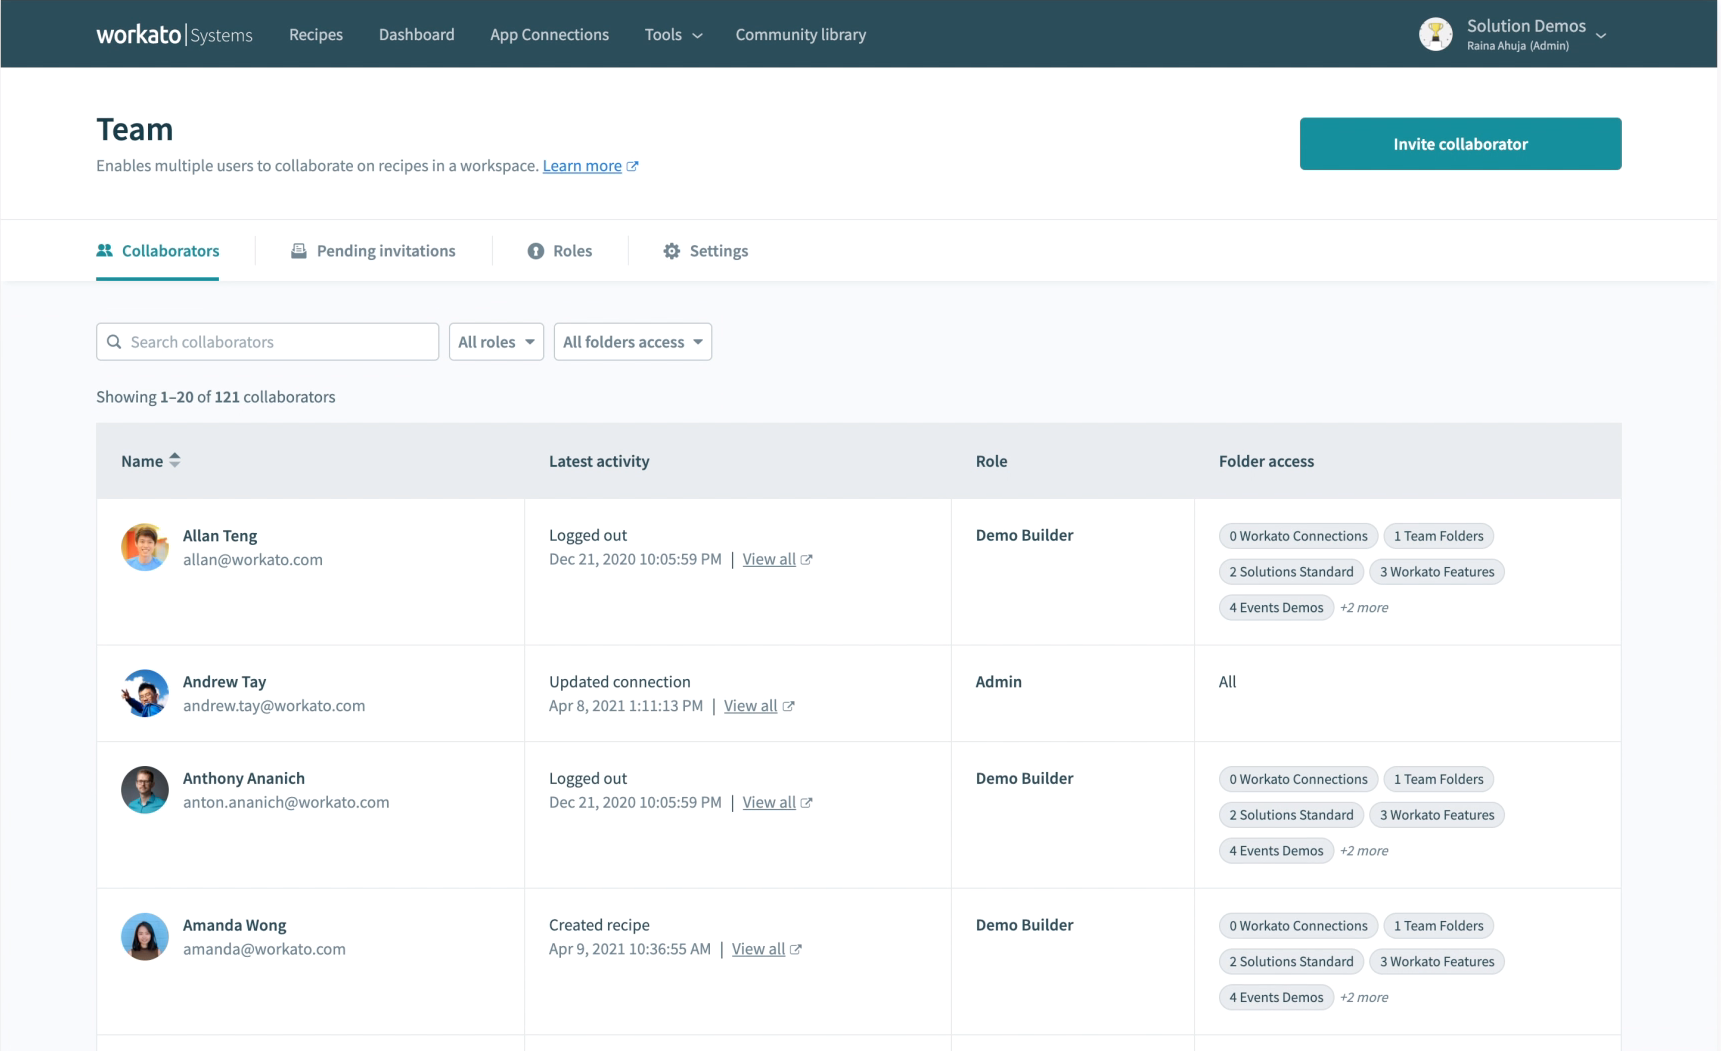1721x1051 pixels.
Task: Click email andrew.tay@workato.com
Action: (274, 706)
